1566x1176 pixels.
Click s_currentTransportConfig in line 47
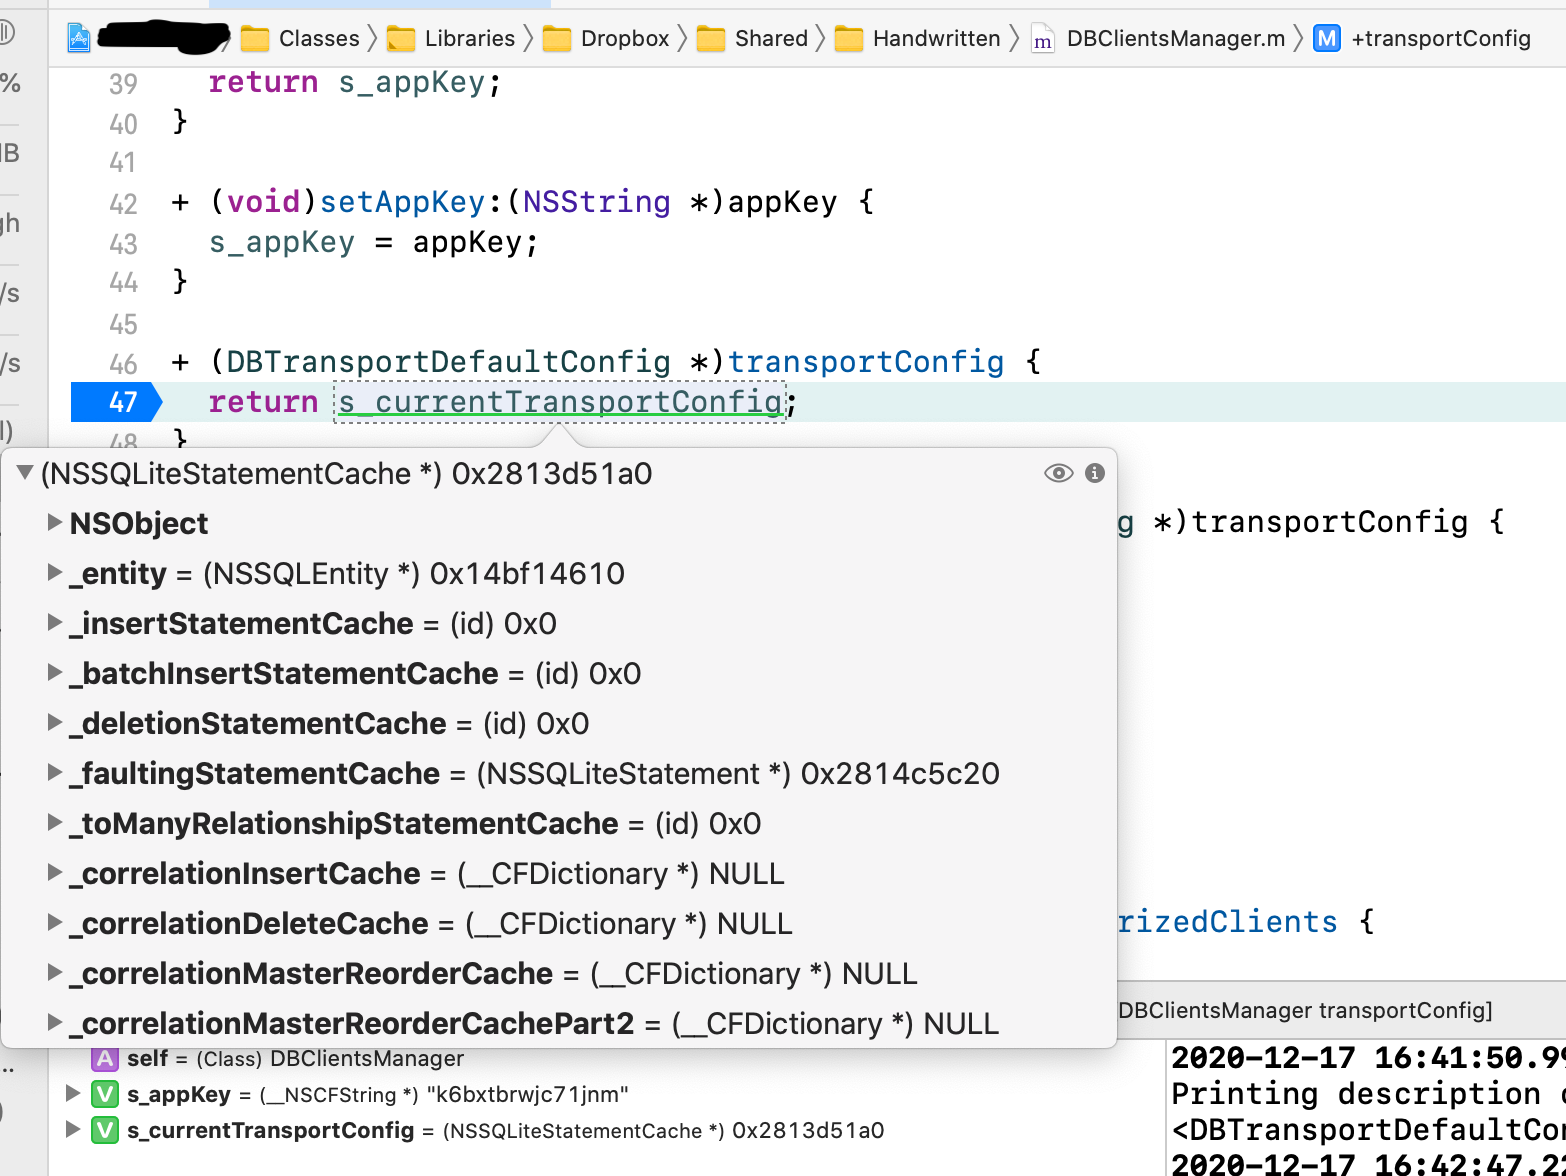(x=560, y=402)
